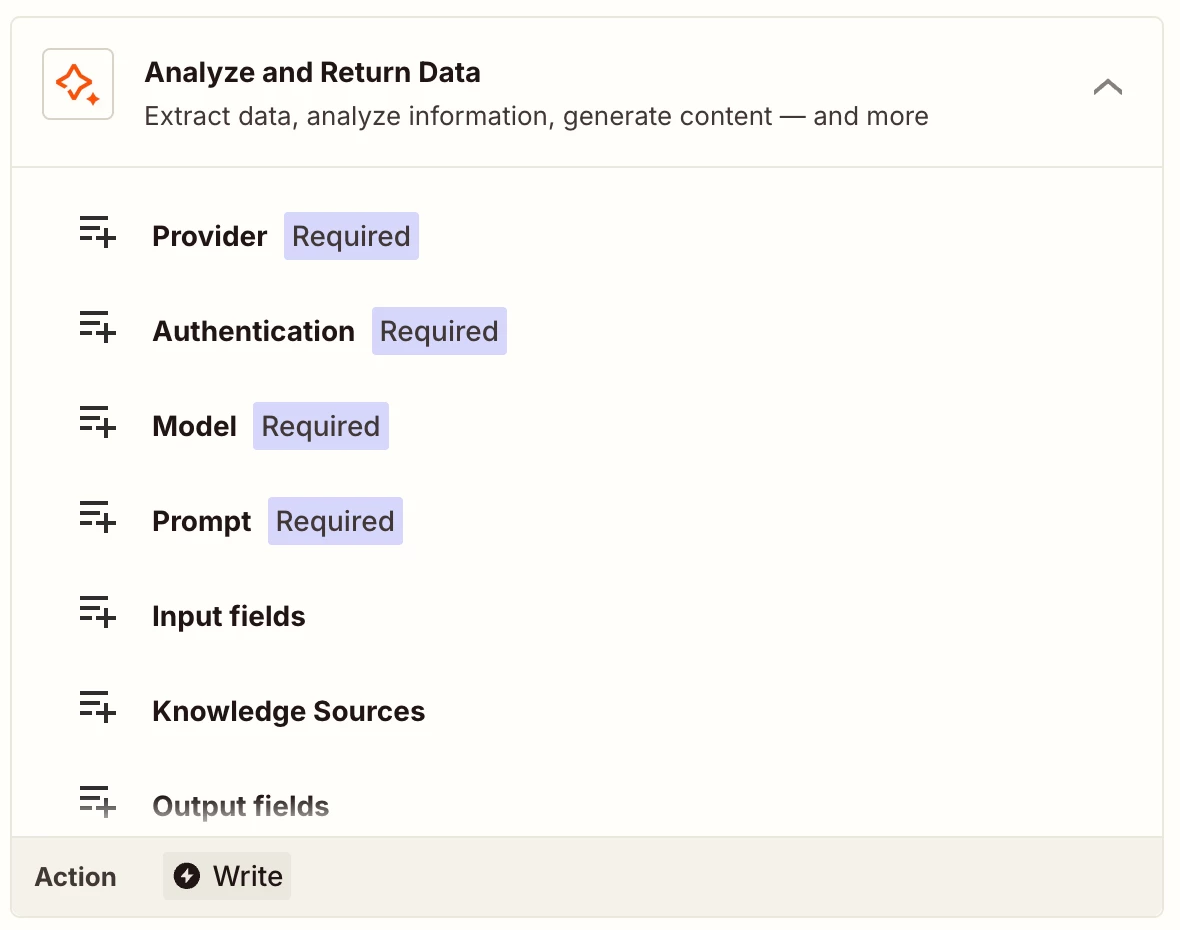The width and height of the screenshot is (1180, 930).
Task: Select the Model field label
Action: [194, 427]
